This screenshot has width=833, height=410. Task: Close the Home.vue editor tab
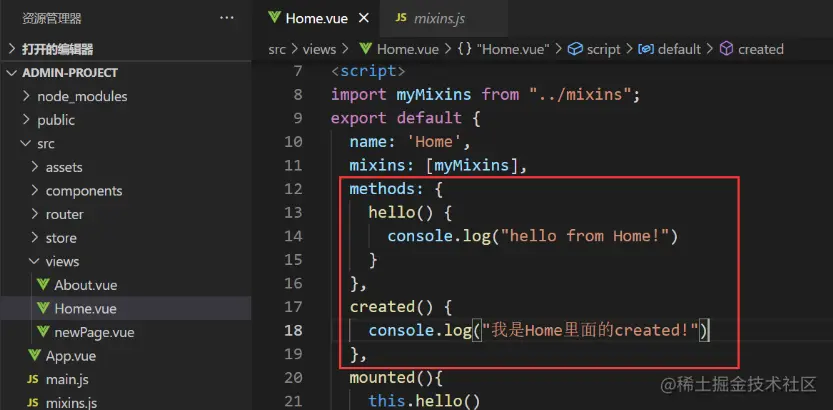pos(364,18)
